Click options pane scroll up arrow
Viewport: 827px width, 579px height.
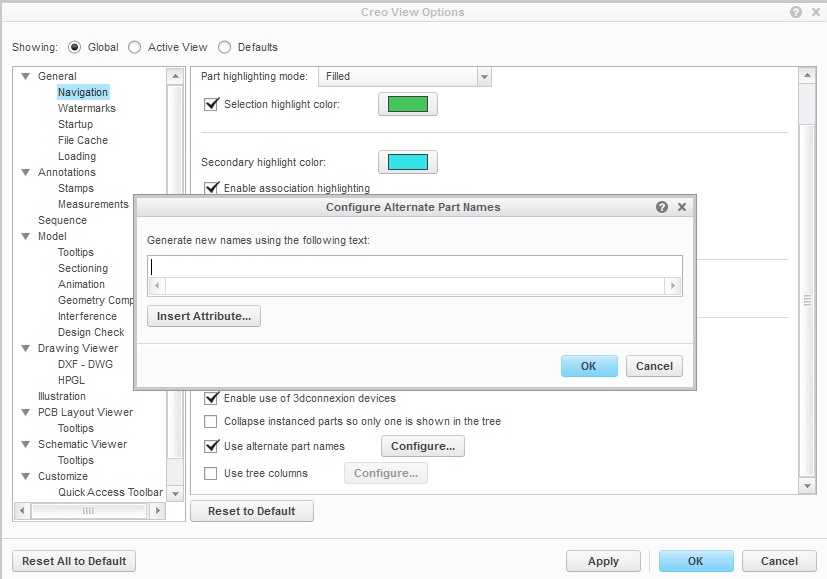pyautogui.click(x=807, y=75)
